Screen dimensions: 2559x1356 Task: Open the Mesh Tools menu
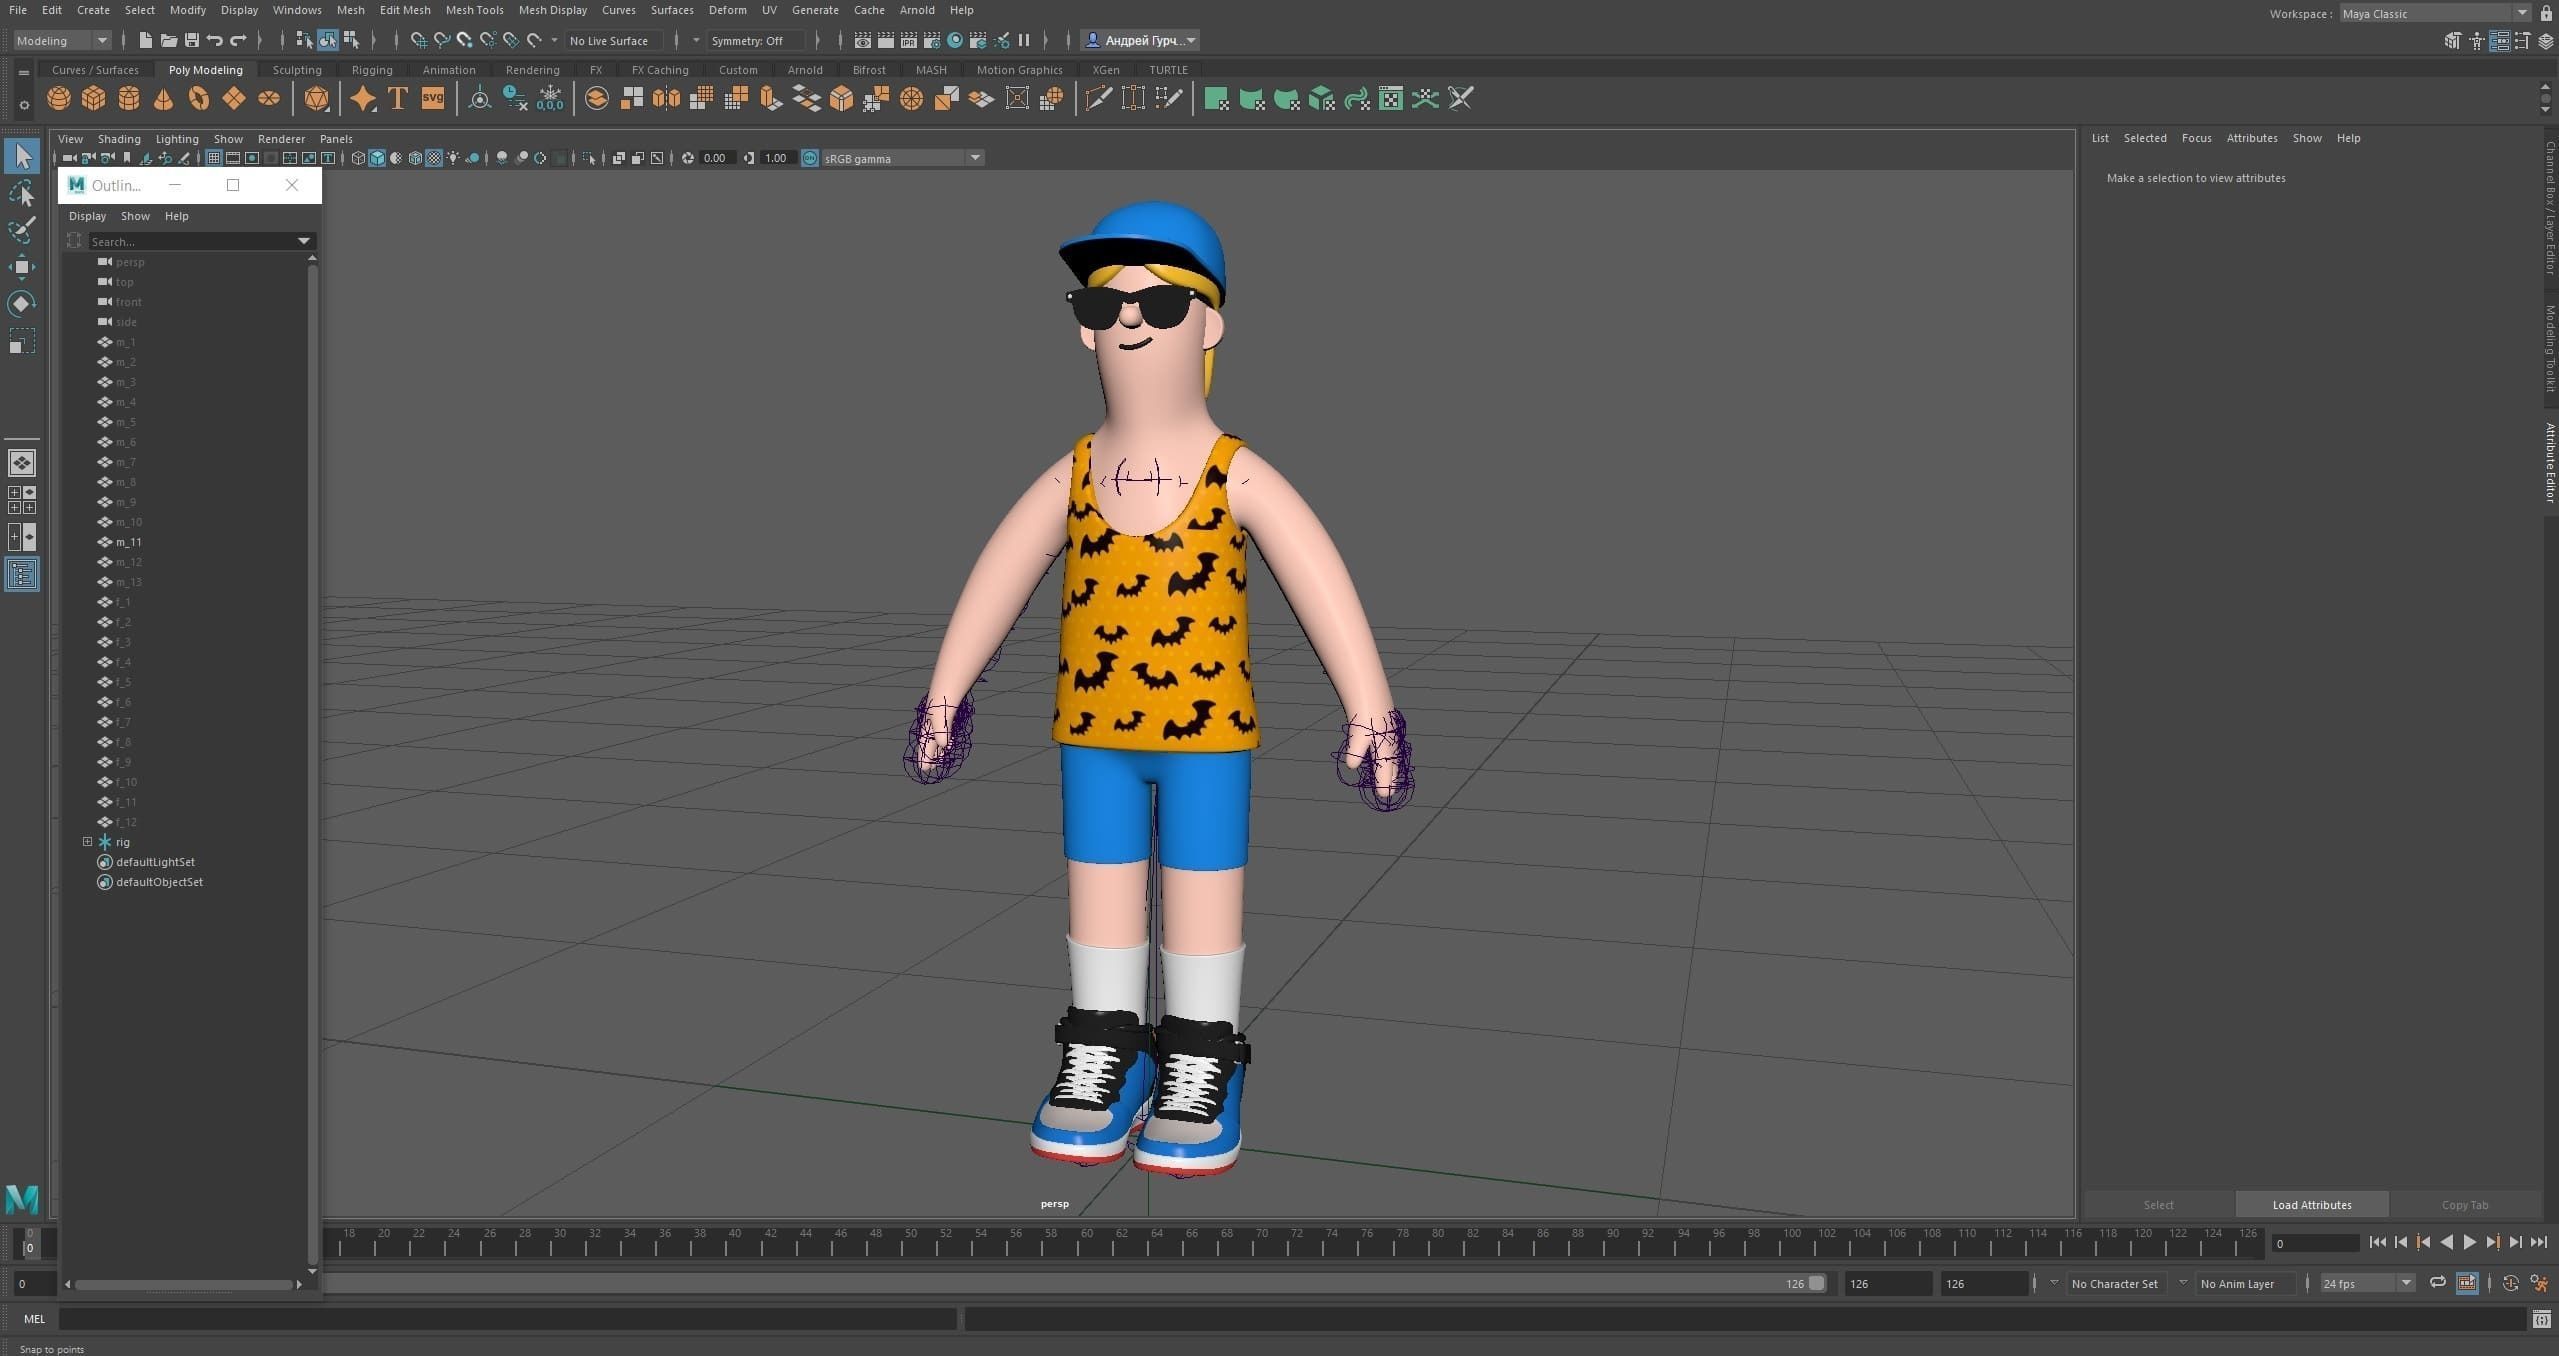click(474, 10)
